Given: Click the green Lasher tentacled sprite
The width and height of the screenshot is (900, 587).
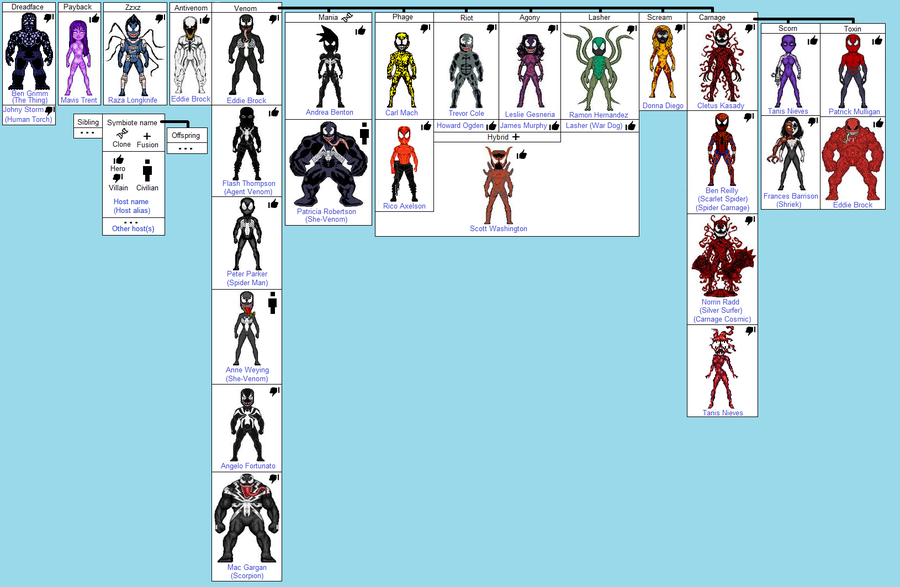Looking at the screenshot, I should click(599, 69).
